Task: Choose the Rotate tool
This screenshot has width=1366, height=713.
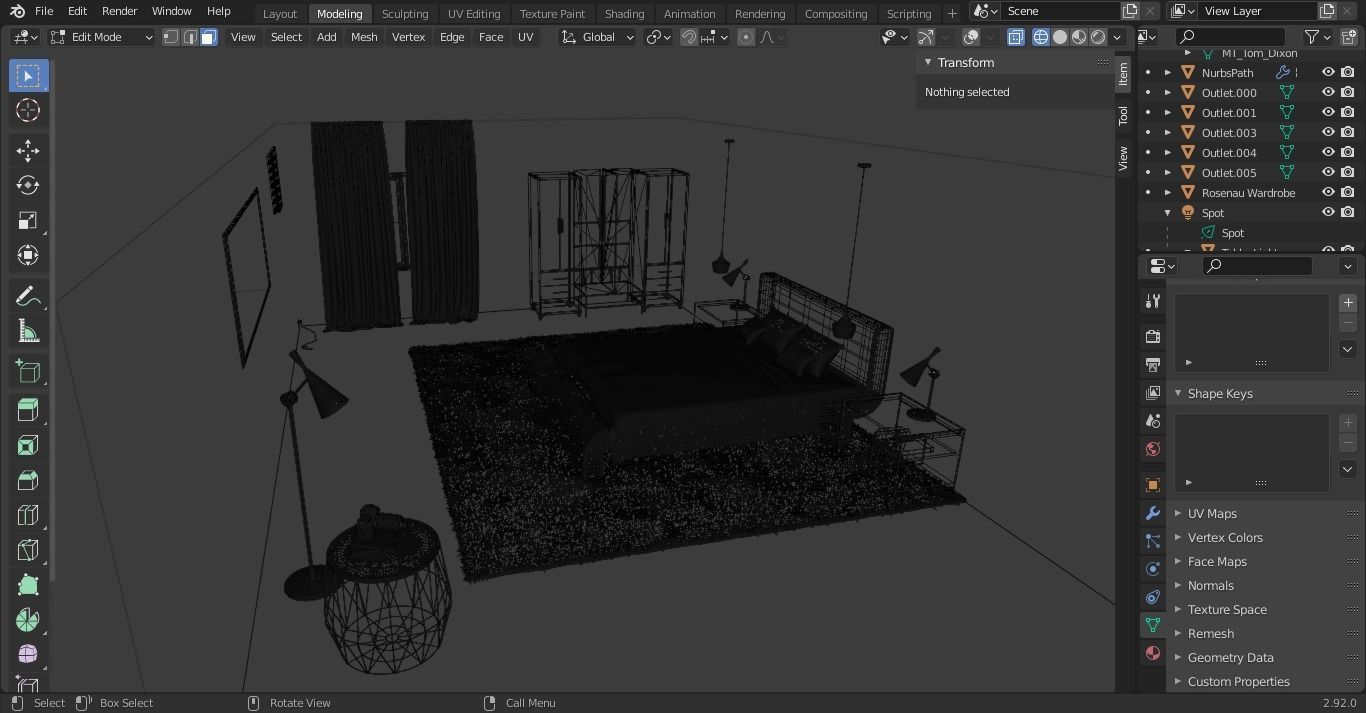Action: (x=28, y=186)
